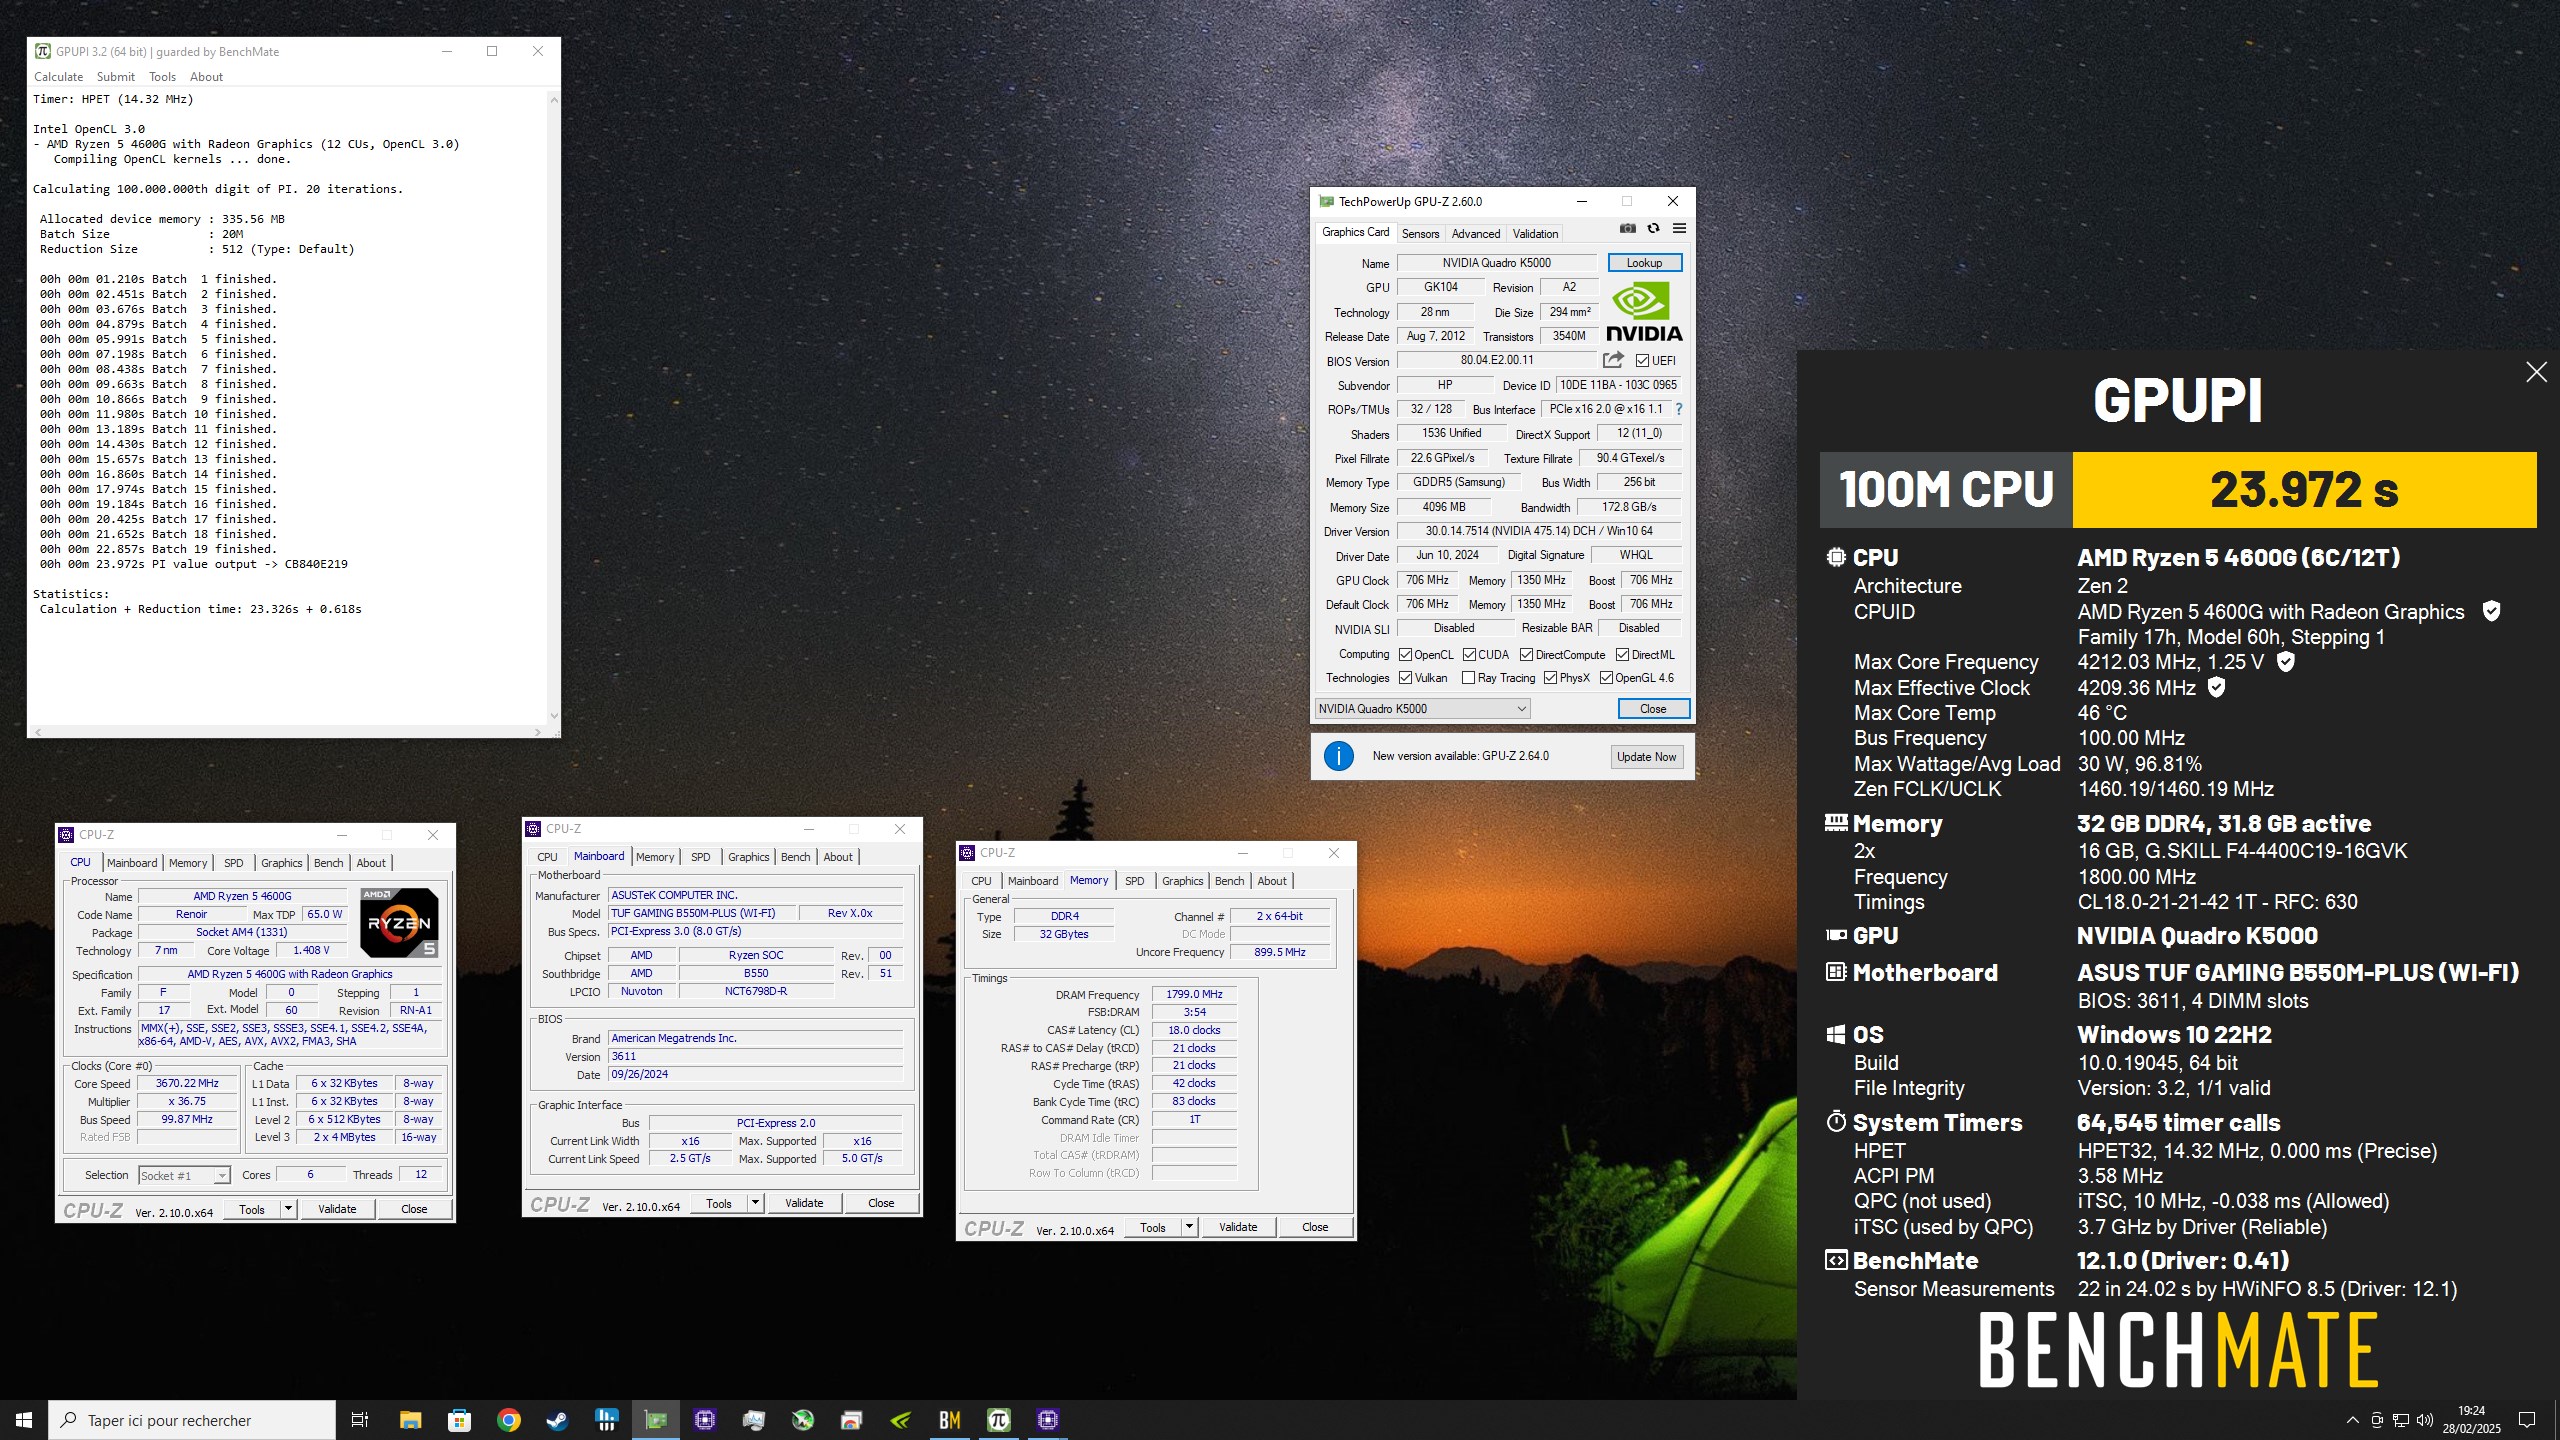This screenshot has height=1440, width=2560.
Task: Expand Tools dropdown arrow in CPU-Z Mainboard window
Action: (x=755, y=1203)
